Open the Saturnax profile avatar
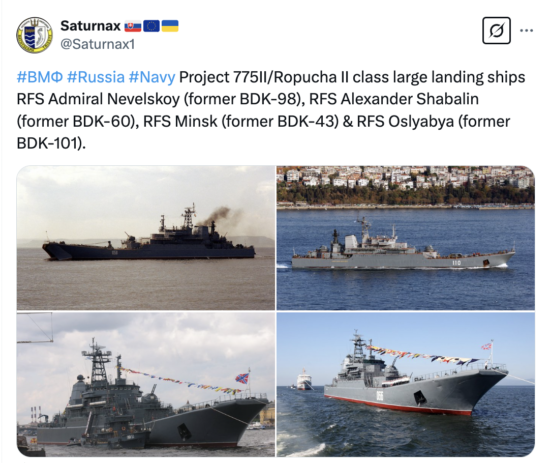This screenshot has width=550, height=463. (34, 35)
